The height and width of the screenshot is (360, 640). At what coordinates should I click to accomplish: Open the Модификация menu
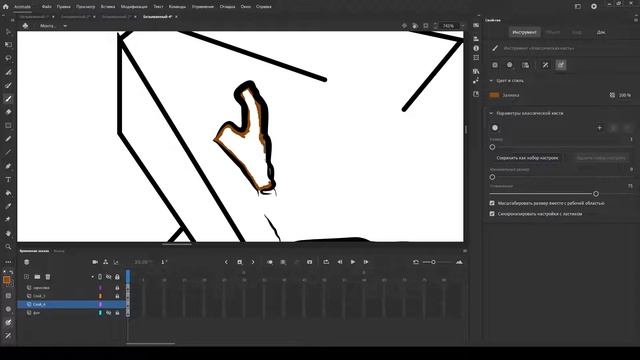tap(134, 7)
